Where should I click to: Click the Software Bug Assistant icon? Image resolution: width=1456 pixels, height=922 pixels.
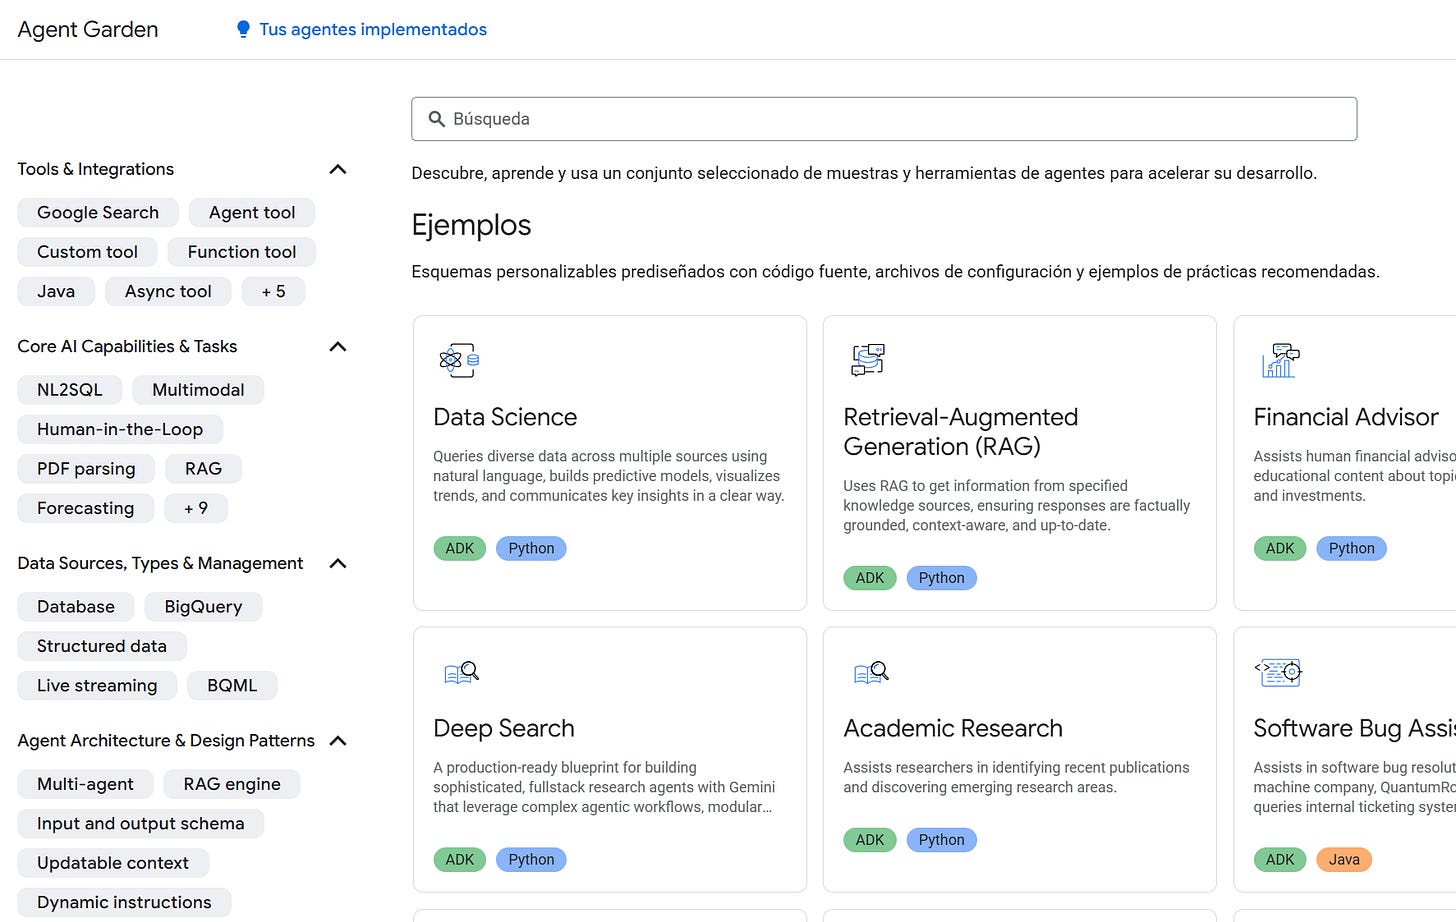[x=1279, y=672]
